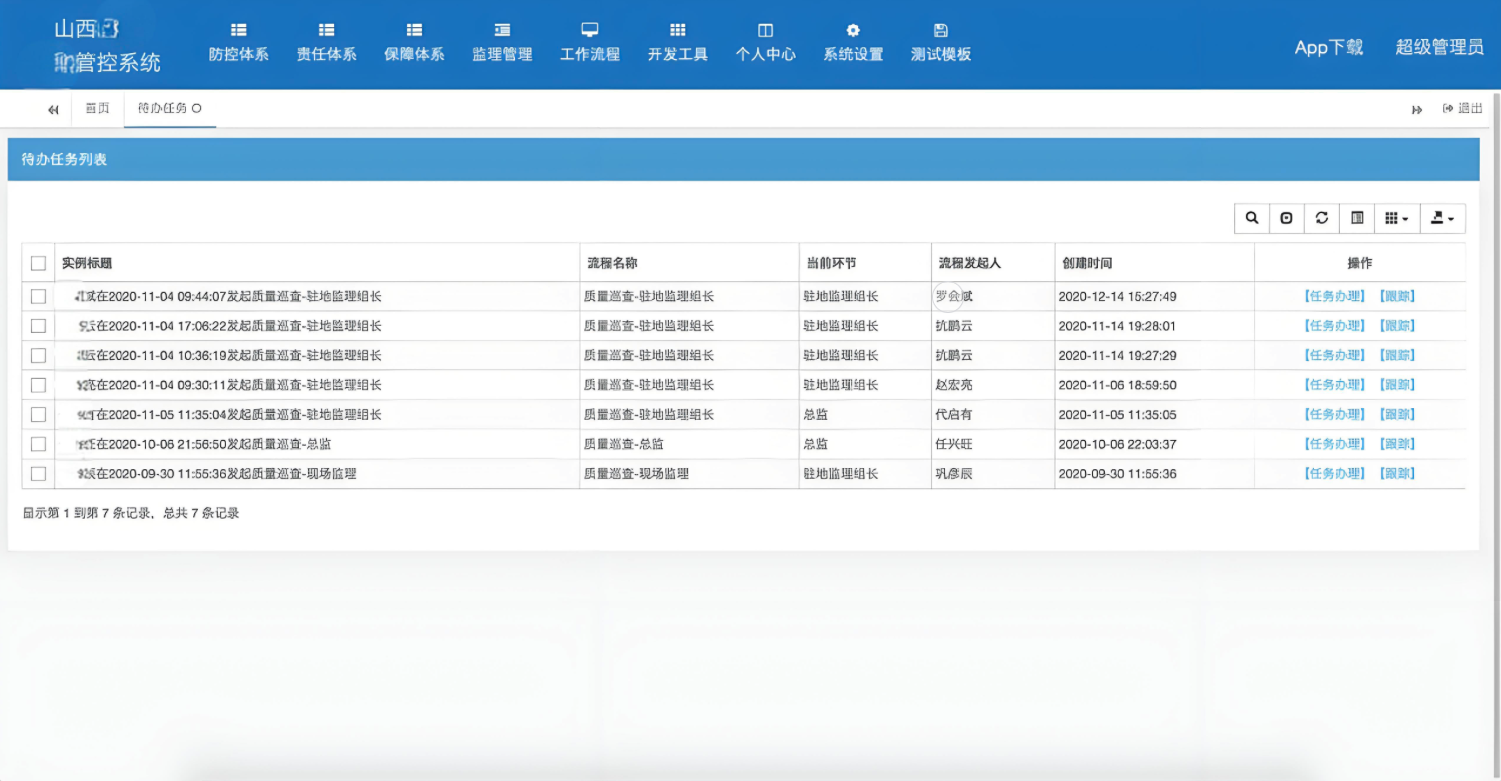Screen dimensions: 1501x781
Task: Click 跟踪 for the 2020-11-14 19:27:29 row
Action: [x=1396, y=355]
